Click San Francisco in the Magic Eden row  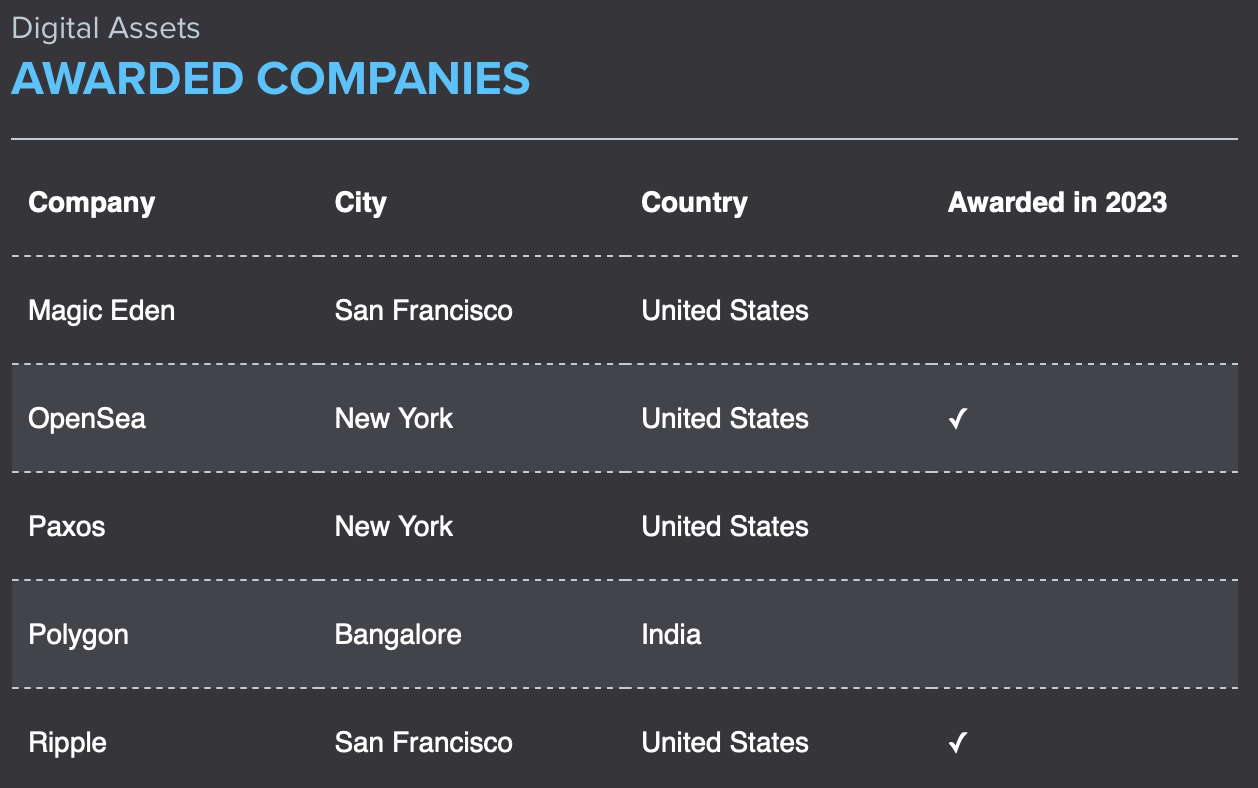click(423, 311)
